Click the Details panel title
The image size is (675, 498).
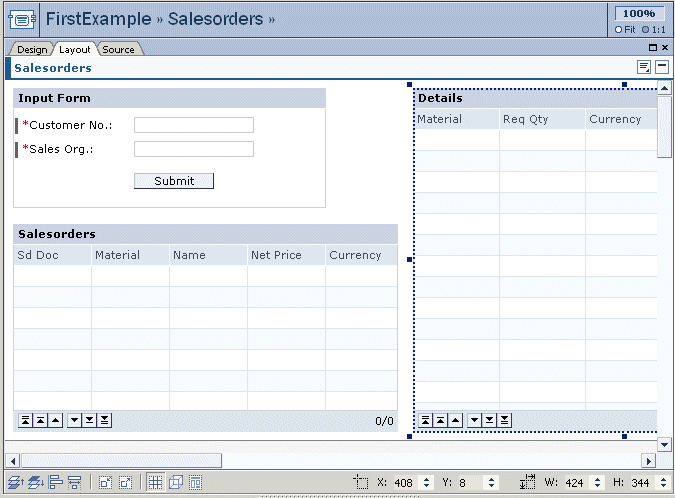440,98
